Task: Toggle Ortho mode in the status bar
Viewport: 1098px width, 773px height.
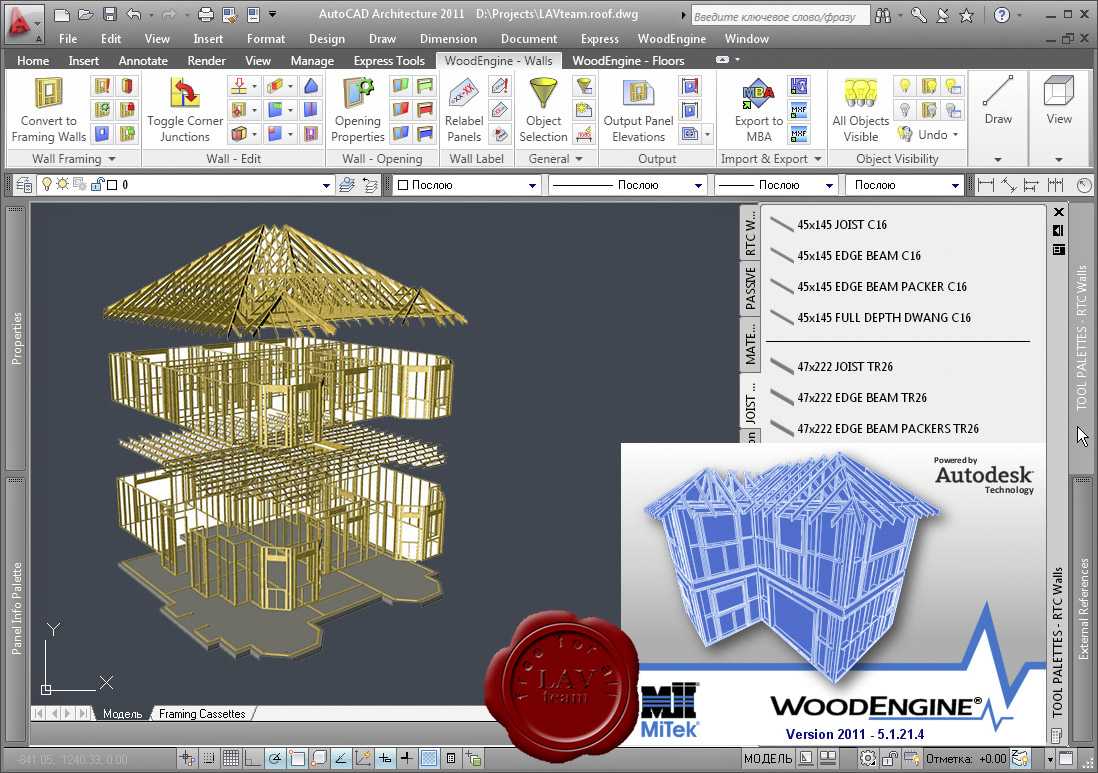Action: click(x=252, y=758)
